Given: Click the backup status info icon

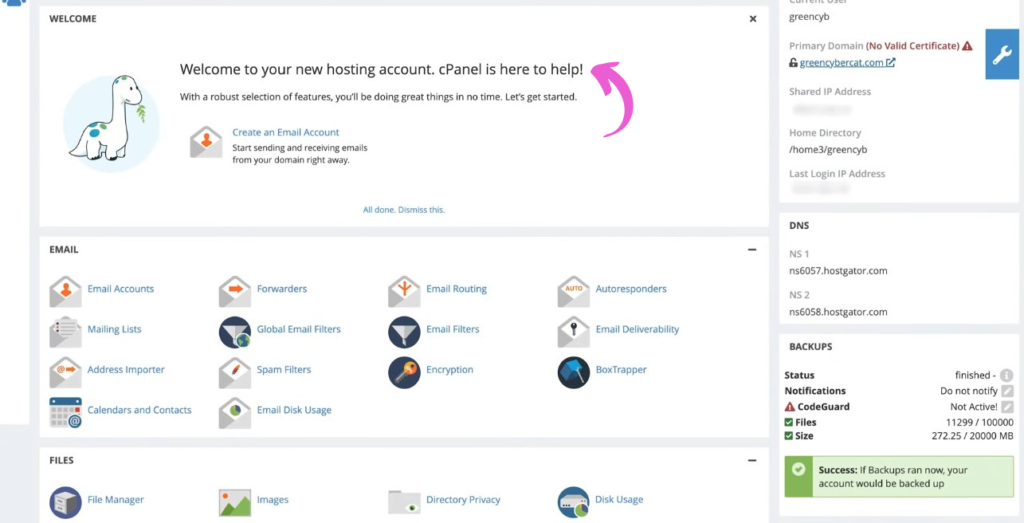Looking at the screenshot, I should click(x=1006, y=375).
